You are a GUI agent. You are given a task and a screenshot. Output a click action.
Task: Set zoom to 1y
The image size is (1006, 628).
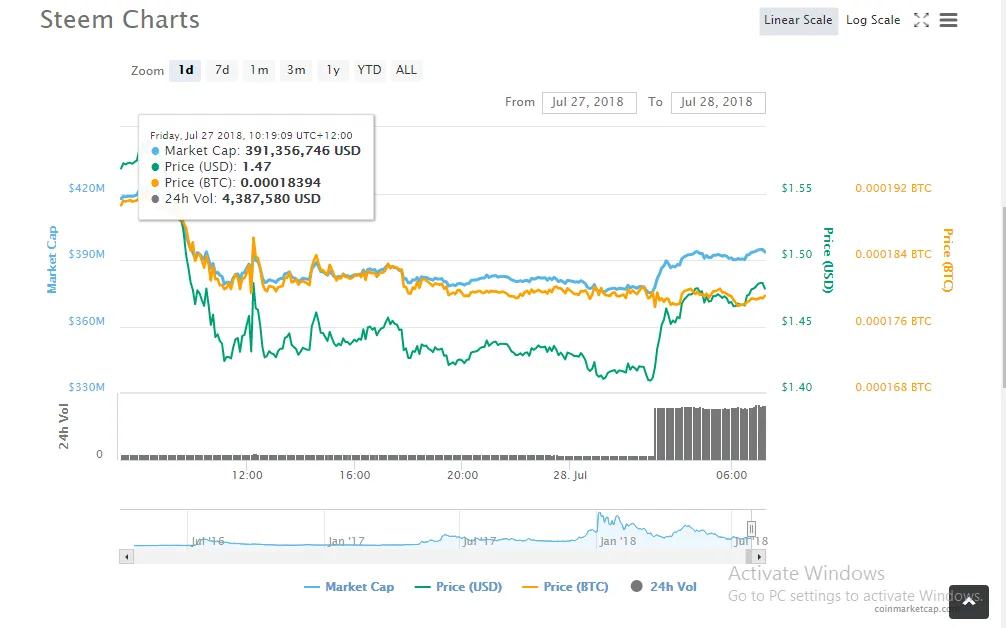(x=333, y=70)
